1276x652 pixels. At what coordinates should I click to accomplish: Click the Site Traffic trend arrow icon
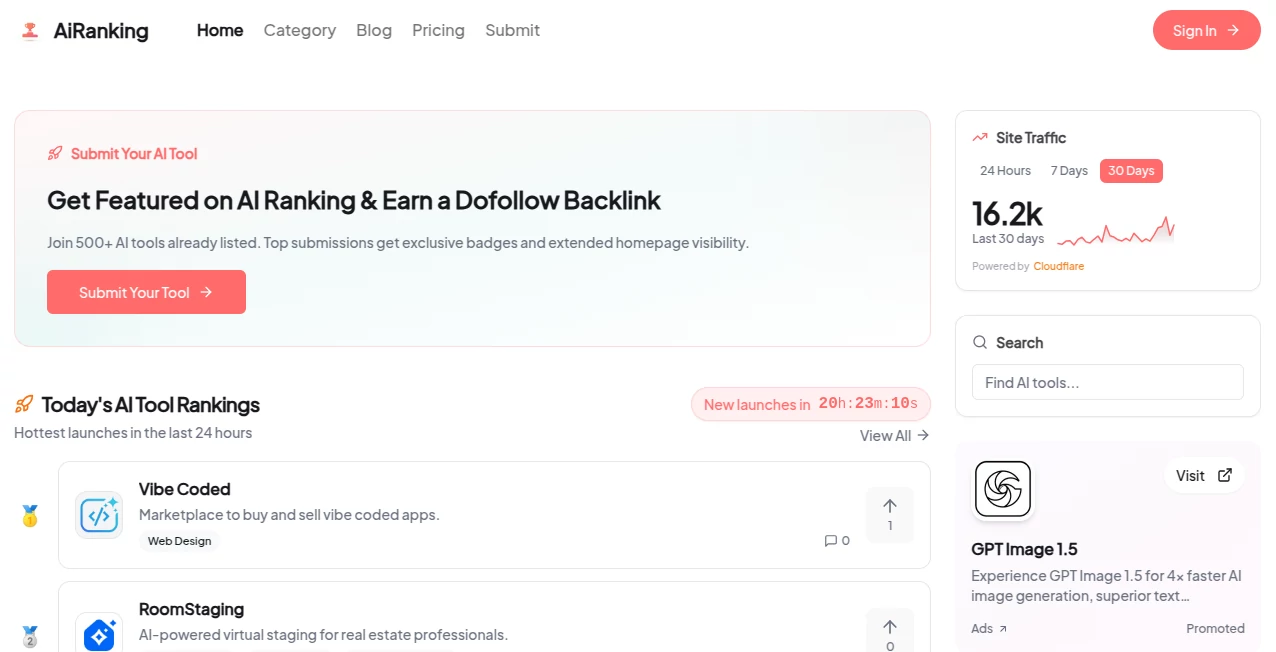pyautogui.click(x=981, y=137)
